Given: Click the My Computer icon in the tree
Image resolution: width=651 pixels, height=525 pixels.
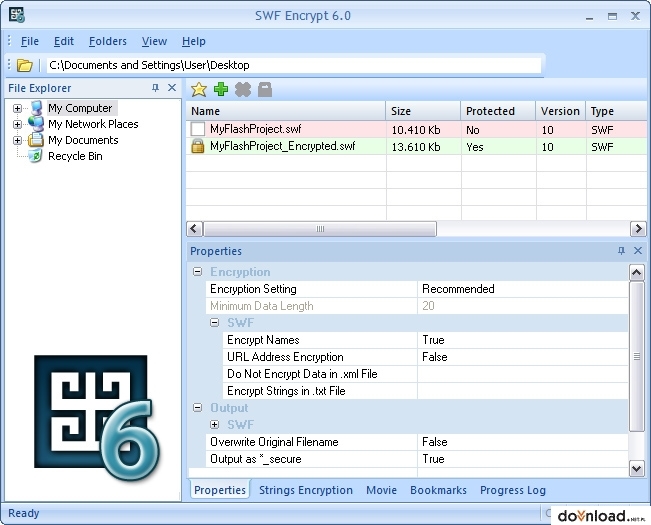Looking at the screenshot, I should tap(37, 108).
